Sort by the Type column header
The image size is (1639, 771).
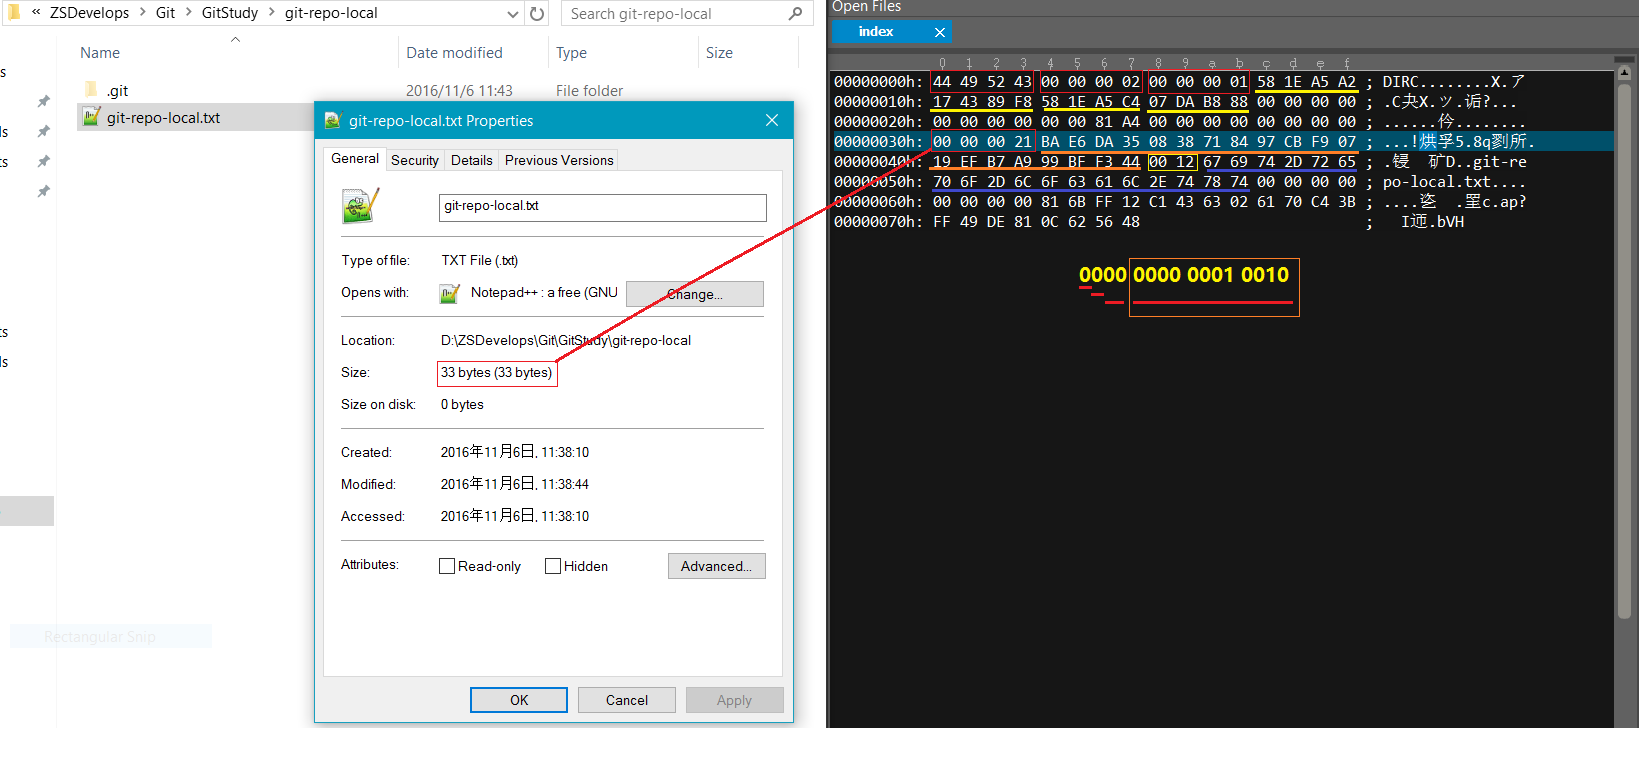(x=571, y=53)
